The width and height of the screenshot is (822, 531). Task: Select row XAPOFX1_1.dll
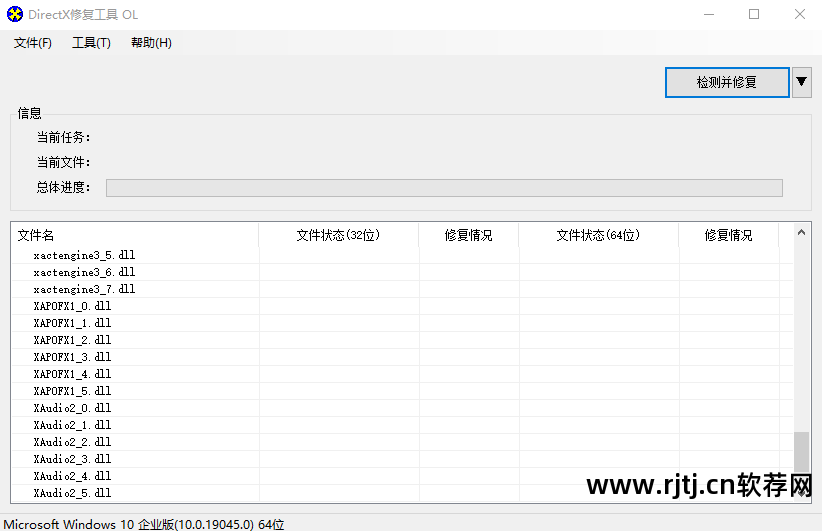(402, 323)
